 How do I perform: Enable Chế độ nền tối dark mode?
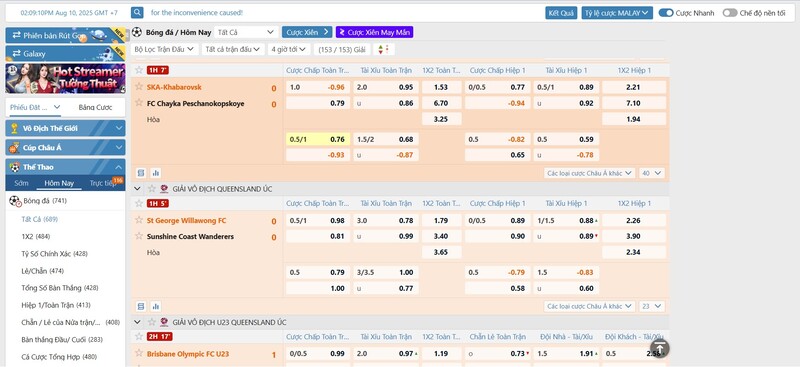730,13
